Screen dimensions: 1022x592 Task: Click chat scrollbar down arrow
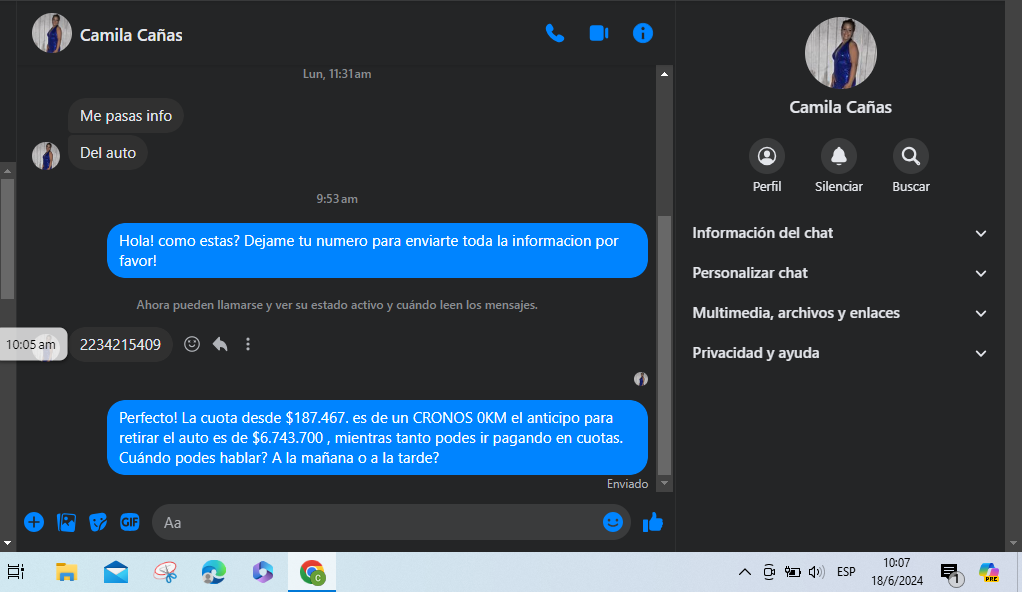[x=664, y=483]
